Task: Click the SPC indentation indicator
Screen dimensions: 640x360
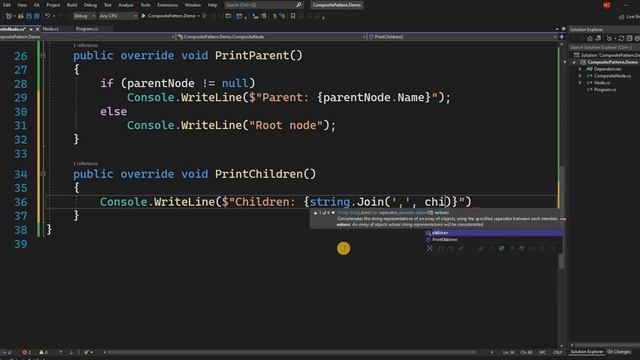Action: click(x=542, y=352)
